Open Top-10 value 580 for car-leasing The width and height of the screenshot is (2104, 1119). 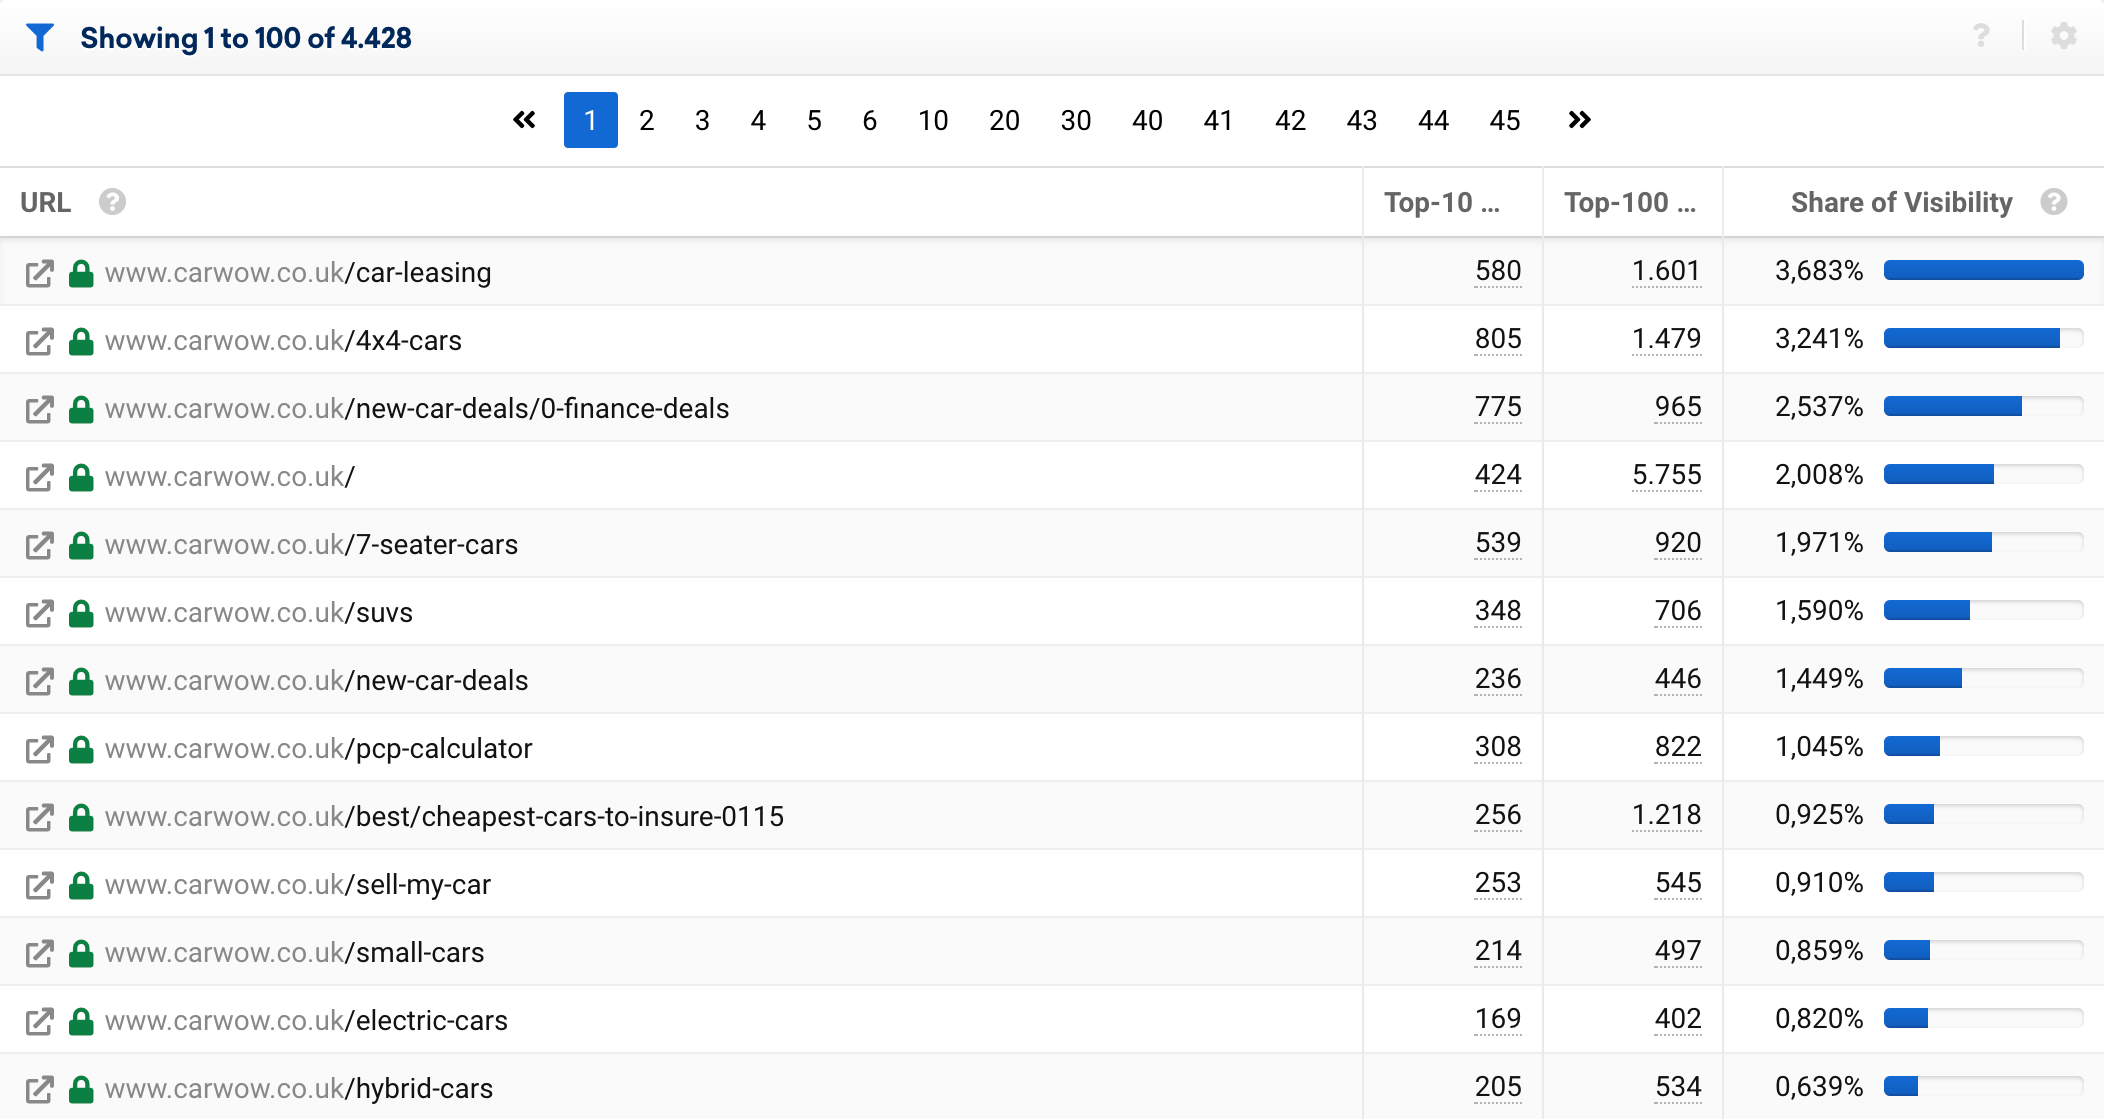1498,271
